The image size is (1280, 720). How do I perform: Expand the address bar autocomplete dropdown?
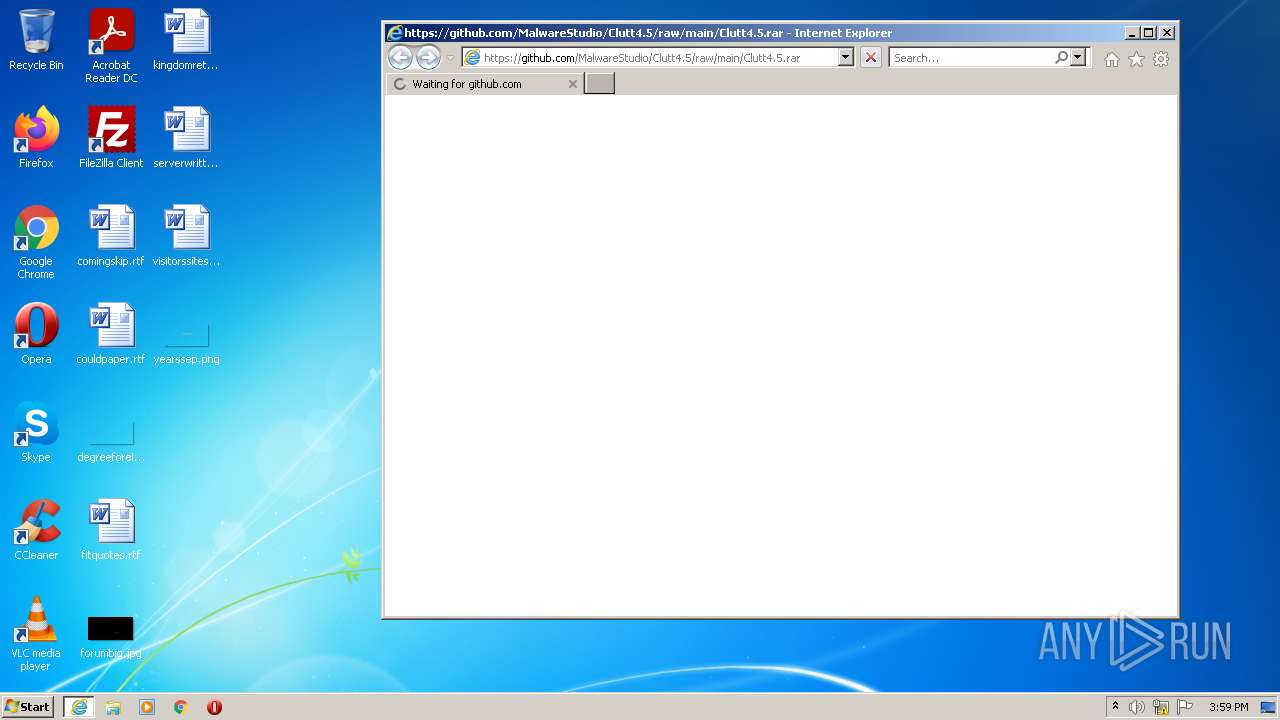845,58
